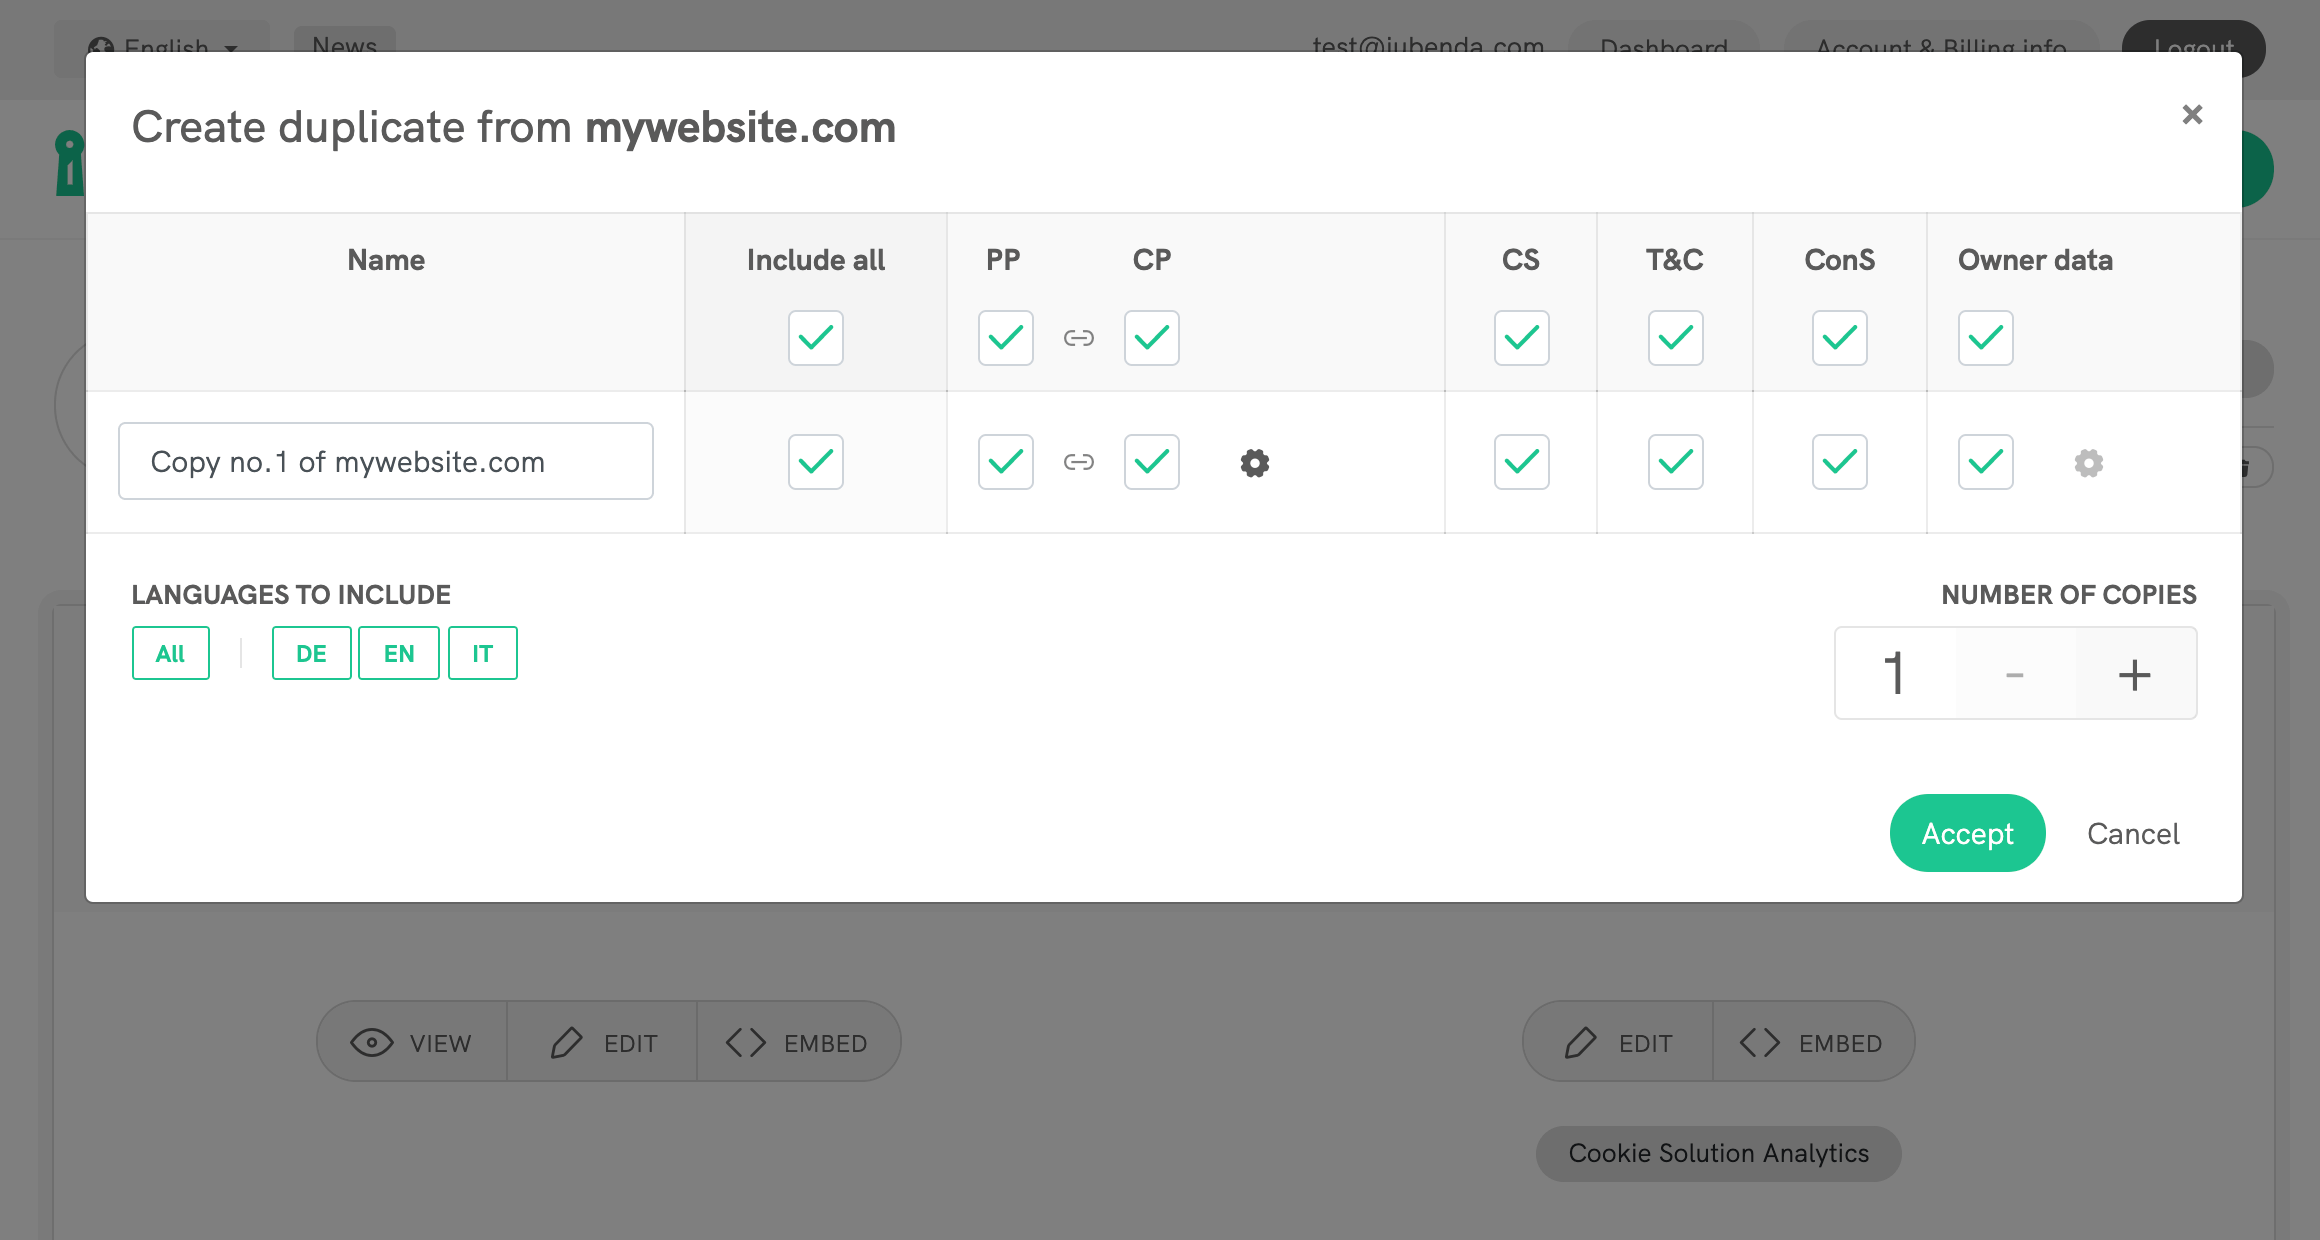Uncheck the Include all checkbox in the copy row
The width and height of the screenshot is (2320, 1240).
coord(815,462)
